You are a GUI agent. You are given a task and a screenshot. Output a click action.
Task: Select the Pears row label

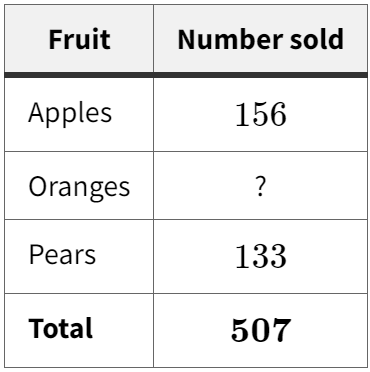(x=62, y=255)
